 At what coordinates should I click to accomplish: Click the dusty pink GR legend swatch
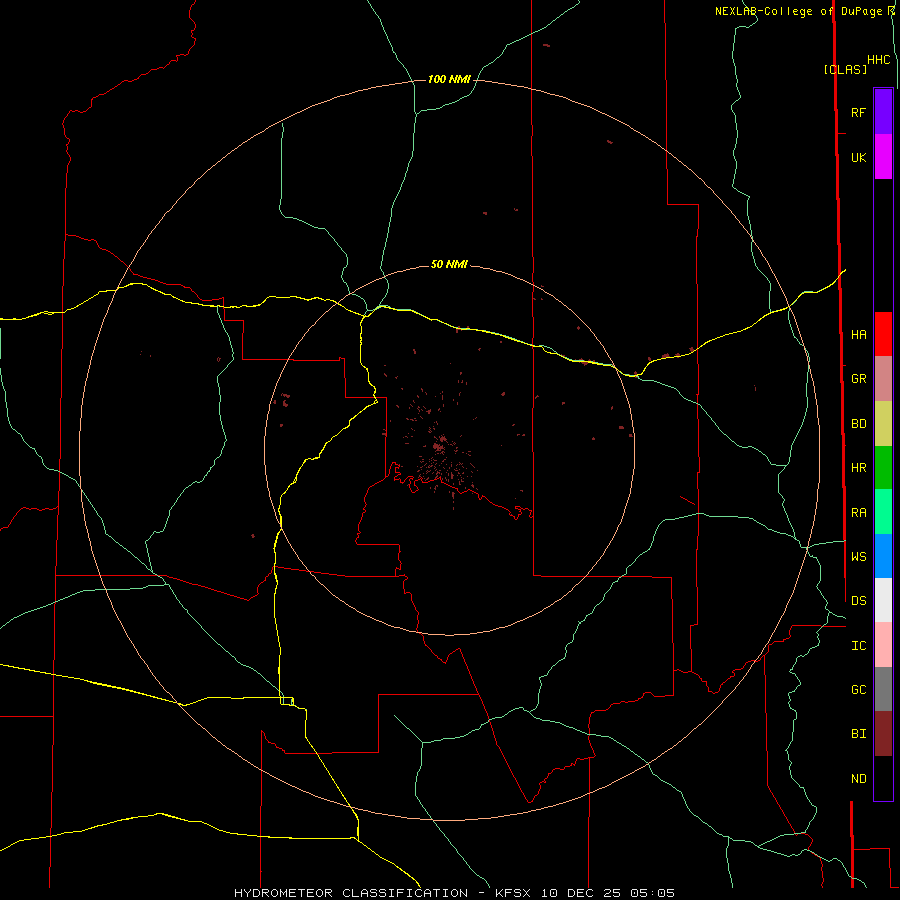[883, 379]
